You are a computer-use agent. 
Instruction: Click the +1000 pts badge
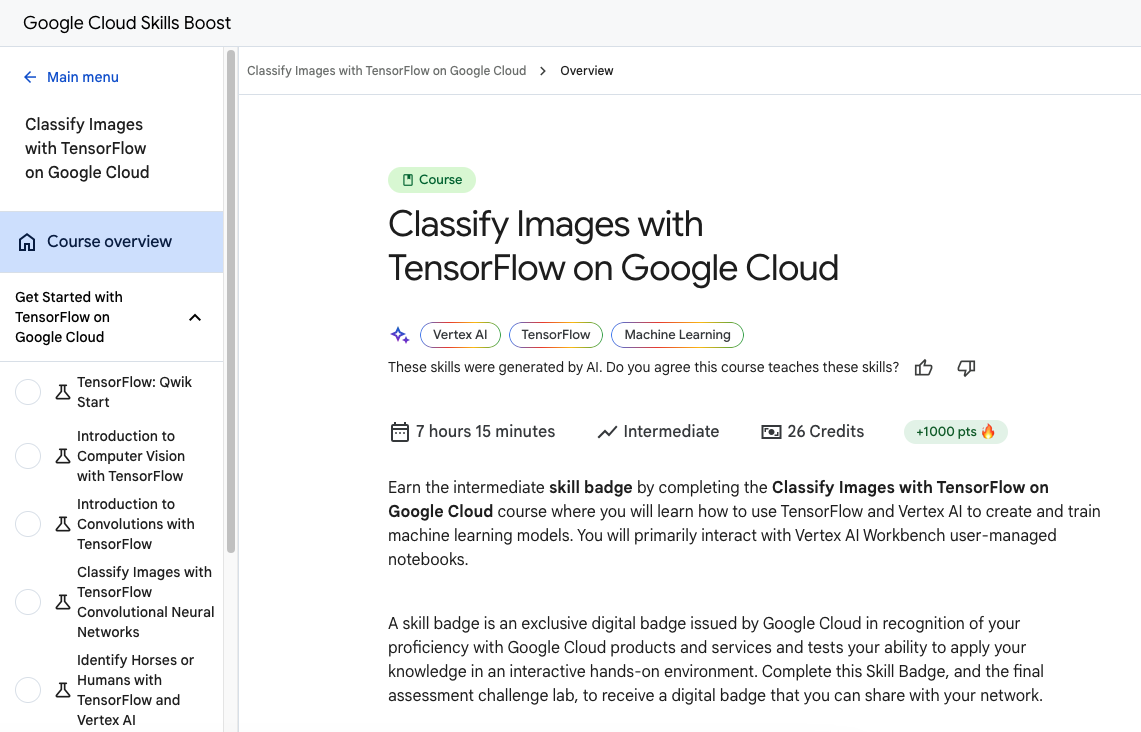pyautogui.click(x=955, y=431)
